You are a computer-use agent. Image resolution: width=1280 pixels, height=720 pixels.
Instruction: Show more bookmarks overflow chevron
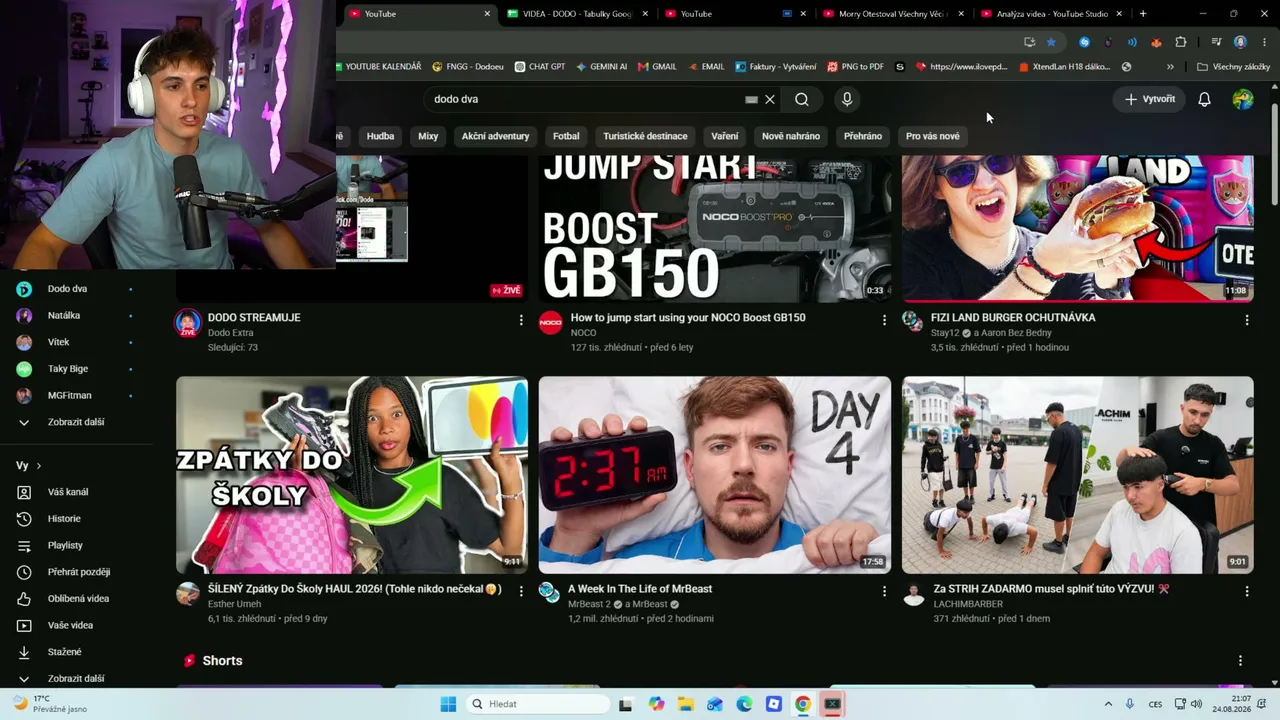[x=1170, y=67]
